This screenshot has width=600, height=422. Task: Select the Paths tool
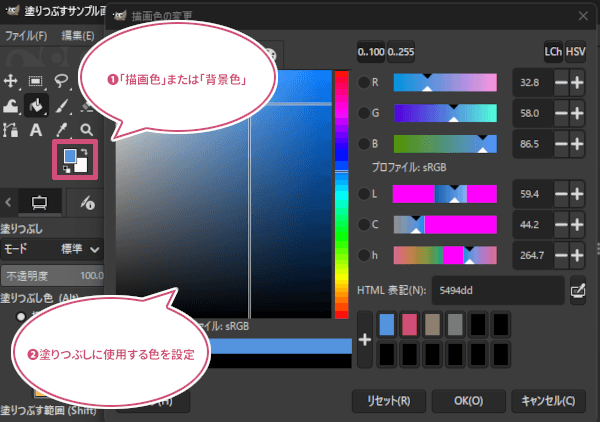tap(10, 130)
